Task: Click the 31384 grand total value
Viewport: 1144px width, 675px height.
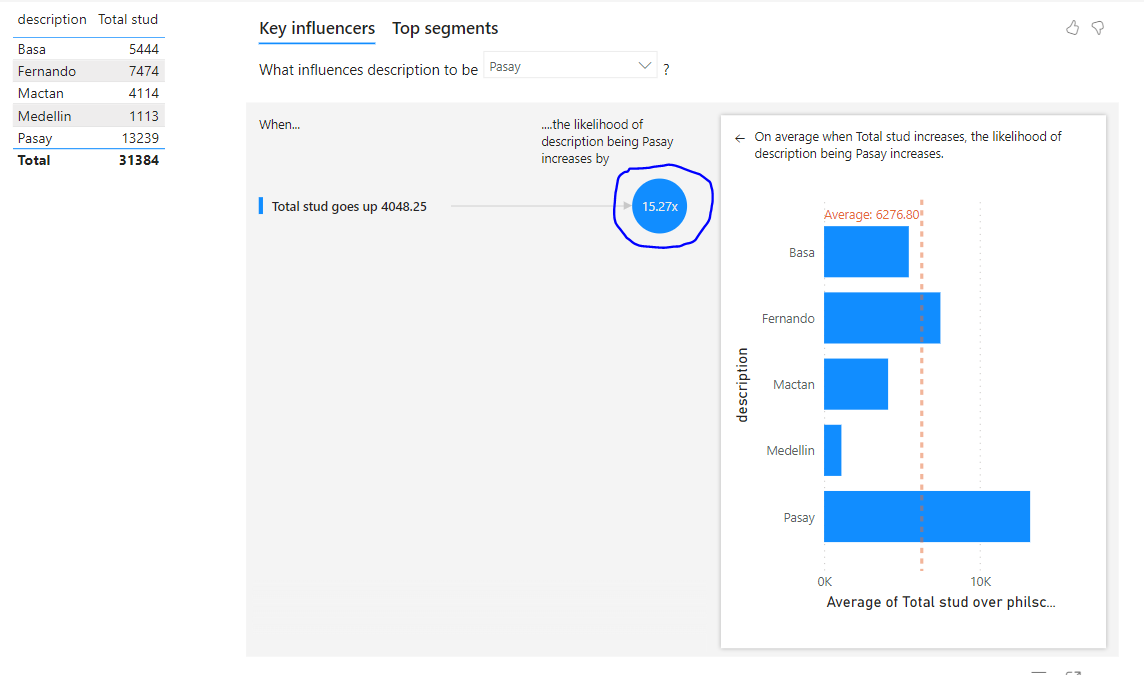Action: click(139, 160)
